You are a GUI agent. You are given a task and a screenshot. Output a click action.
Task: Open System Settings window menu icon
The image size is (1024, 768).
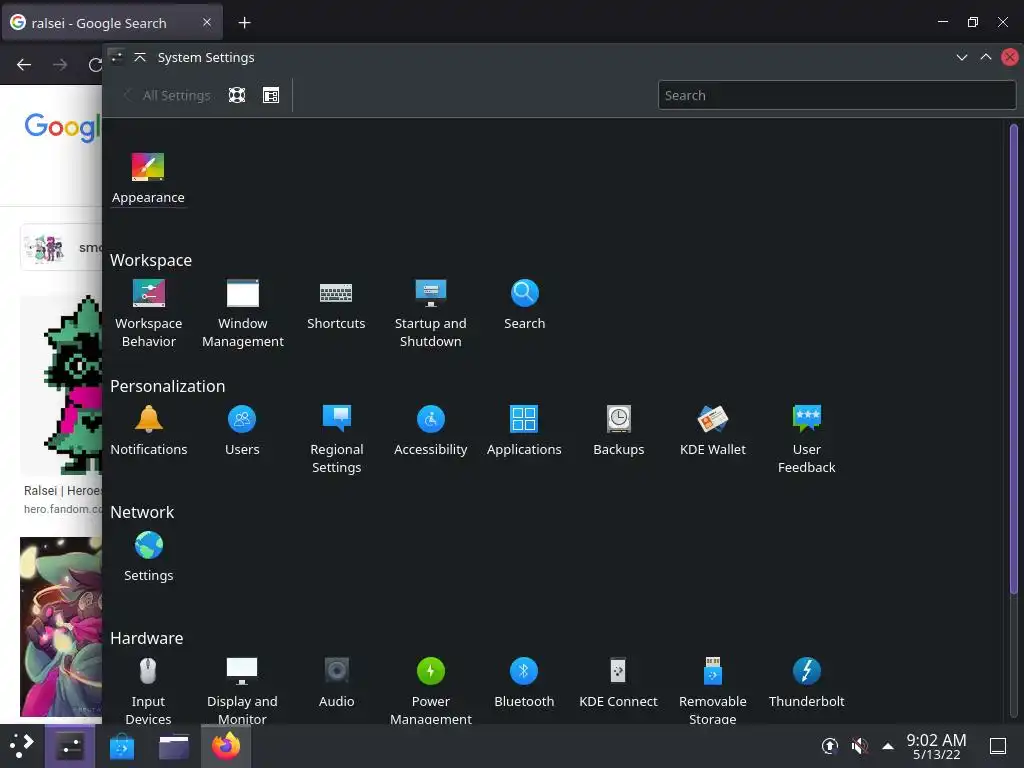pos(117,57)
